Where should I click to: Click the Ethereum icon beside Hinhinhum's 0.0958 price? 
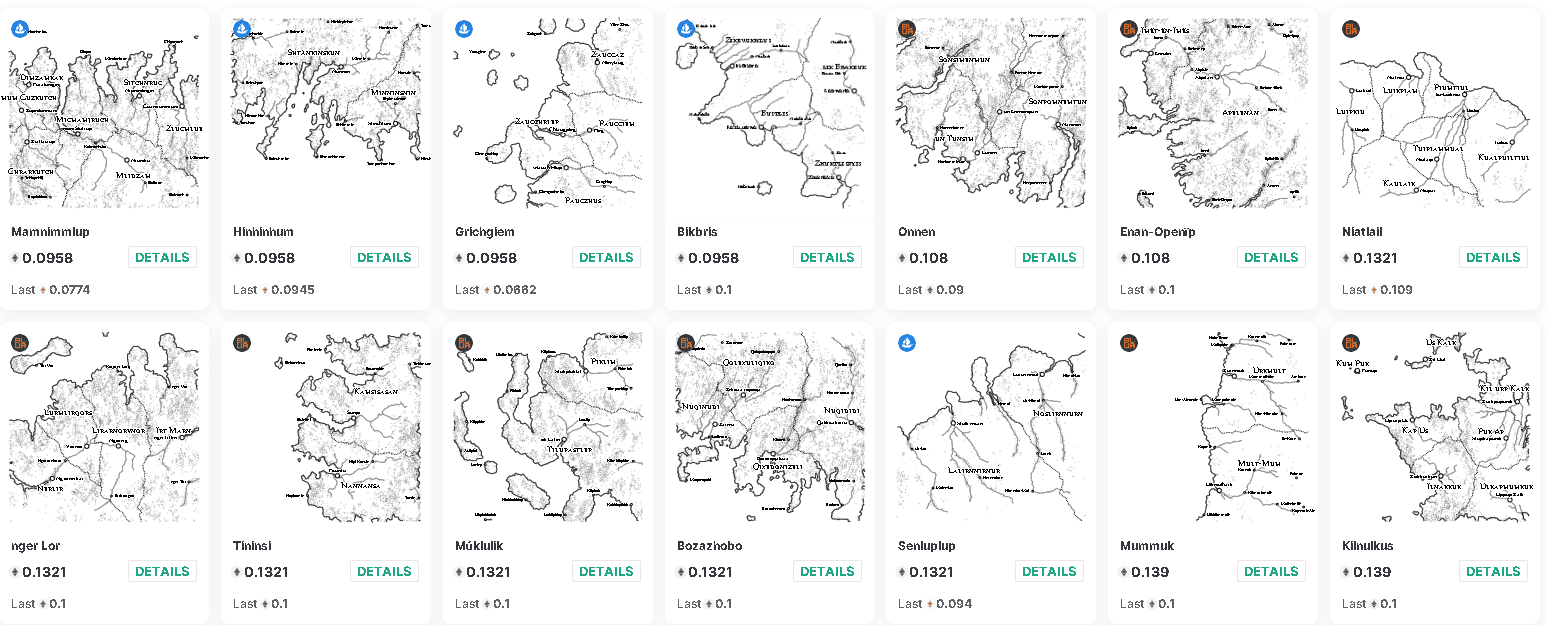point(237,258)
